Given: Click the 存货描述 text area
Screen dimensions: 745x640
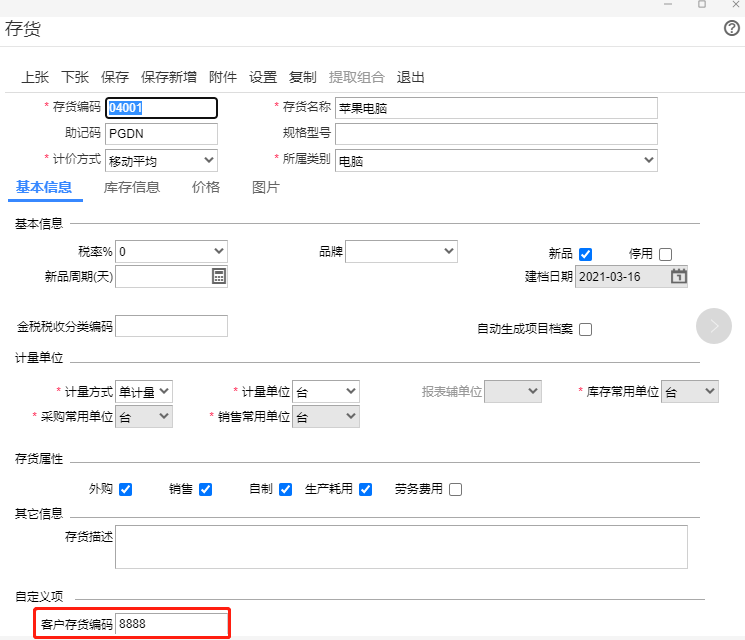Looking at the screenshot, I should pyautogui.click(x=401, y=547).
